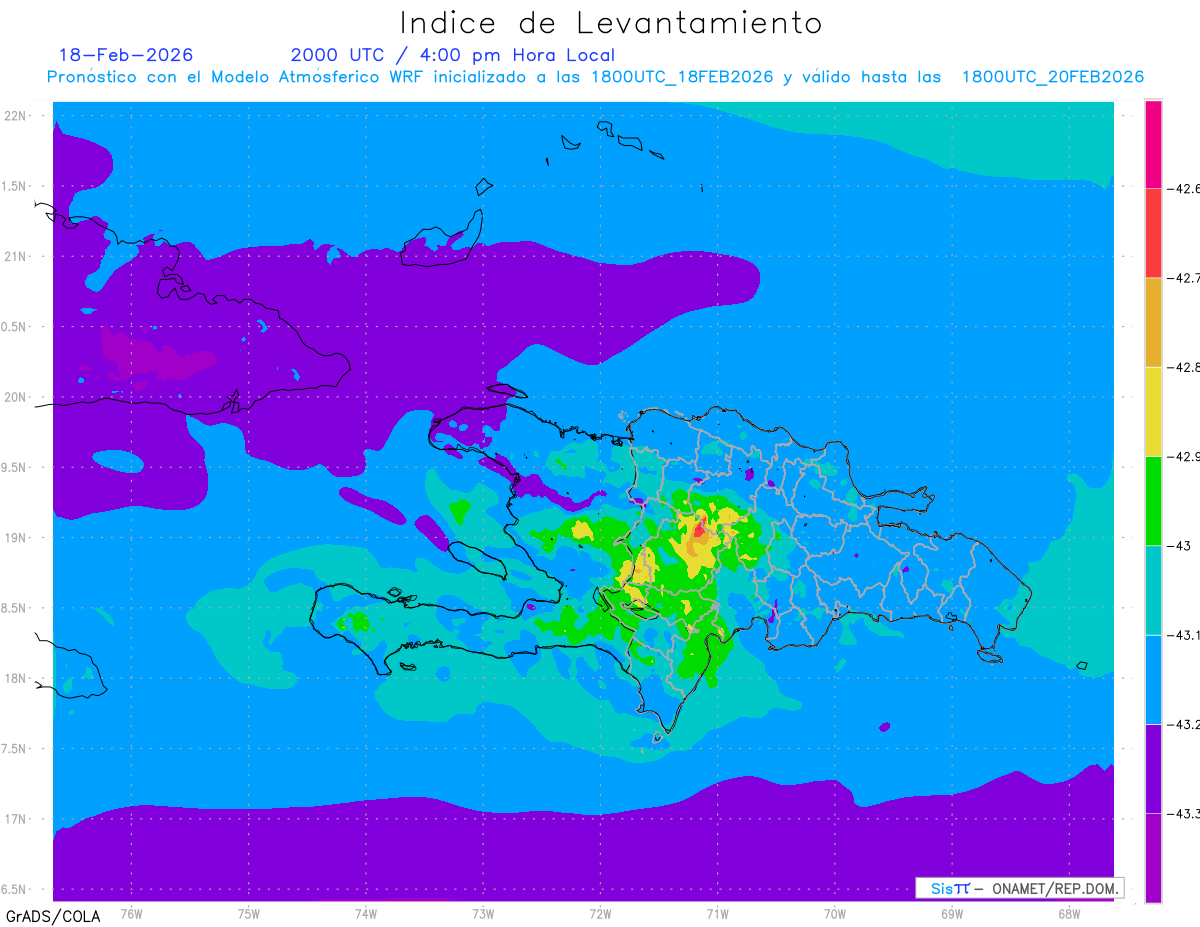This screenshot has height=927, width=1200.
Task: Click the 'Indice de Levantamiento' title
Action: point(611,22)
